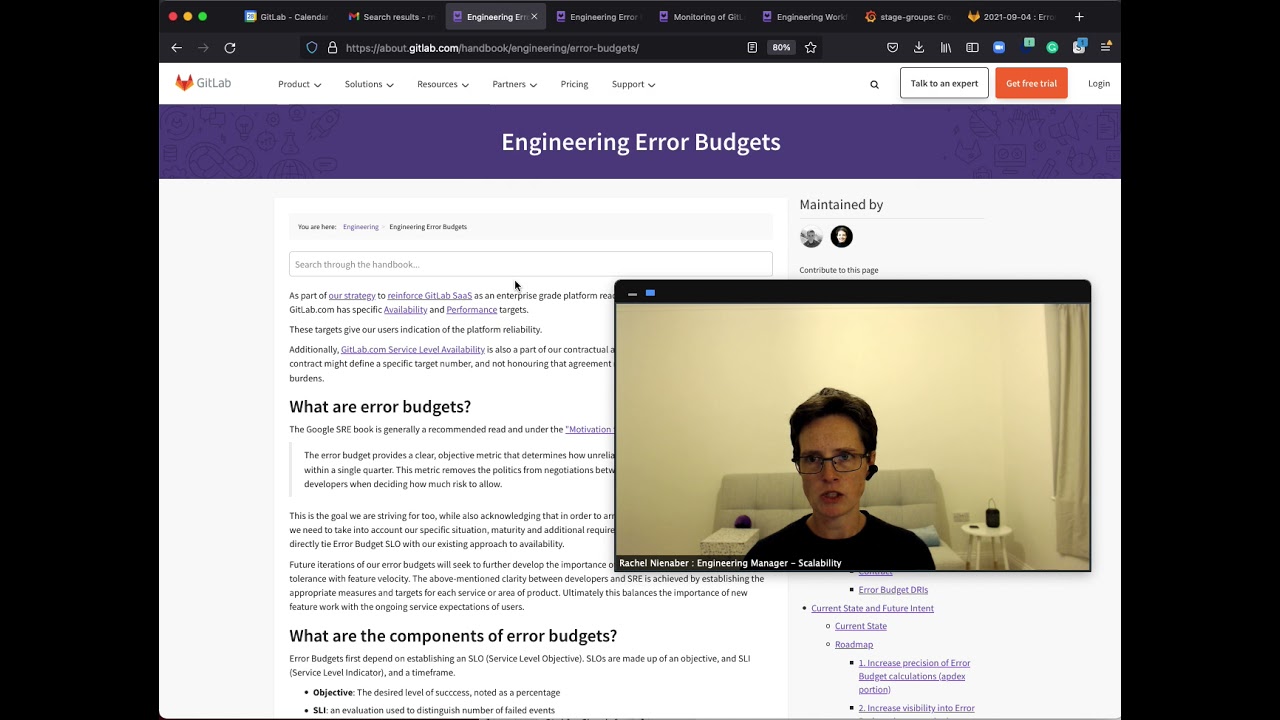View site security via the padlock icon

pos(332,48)
